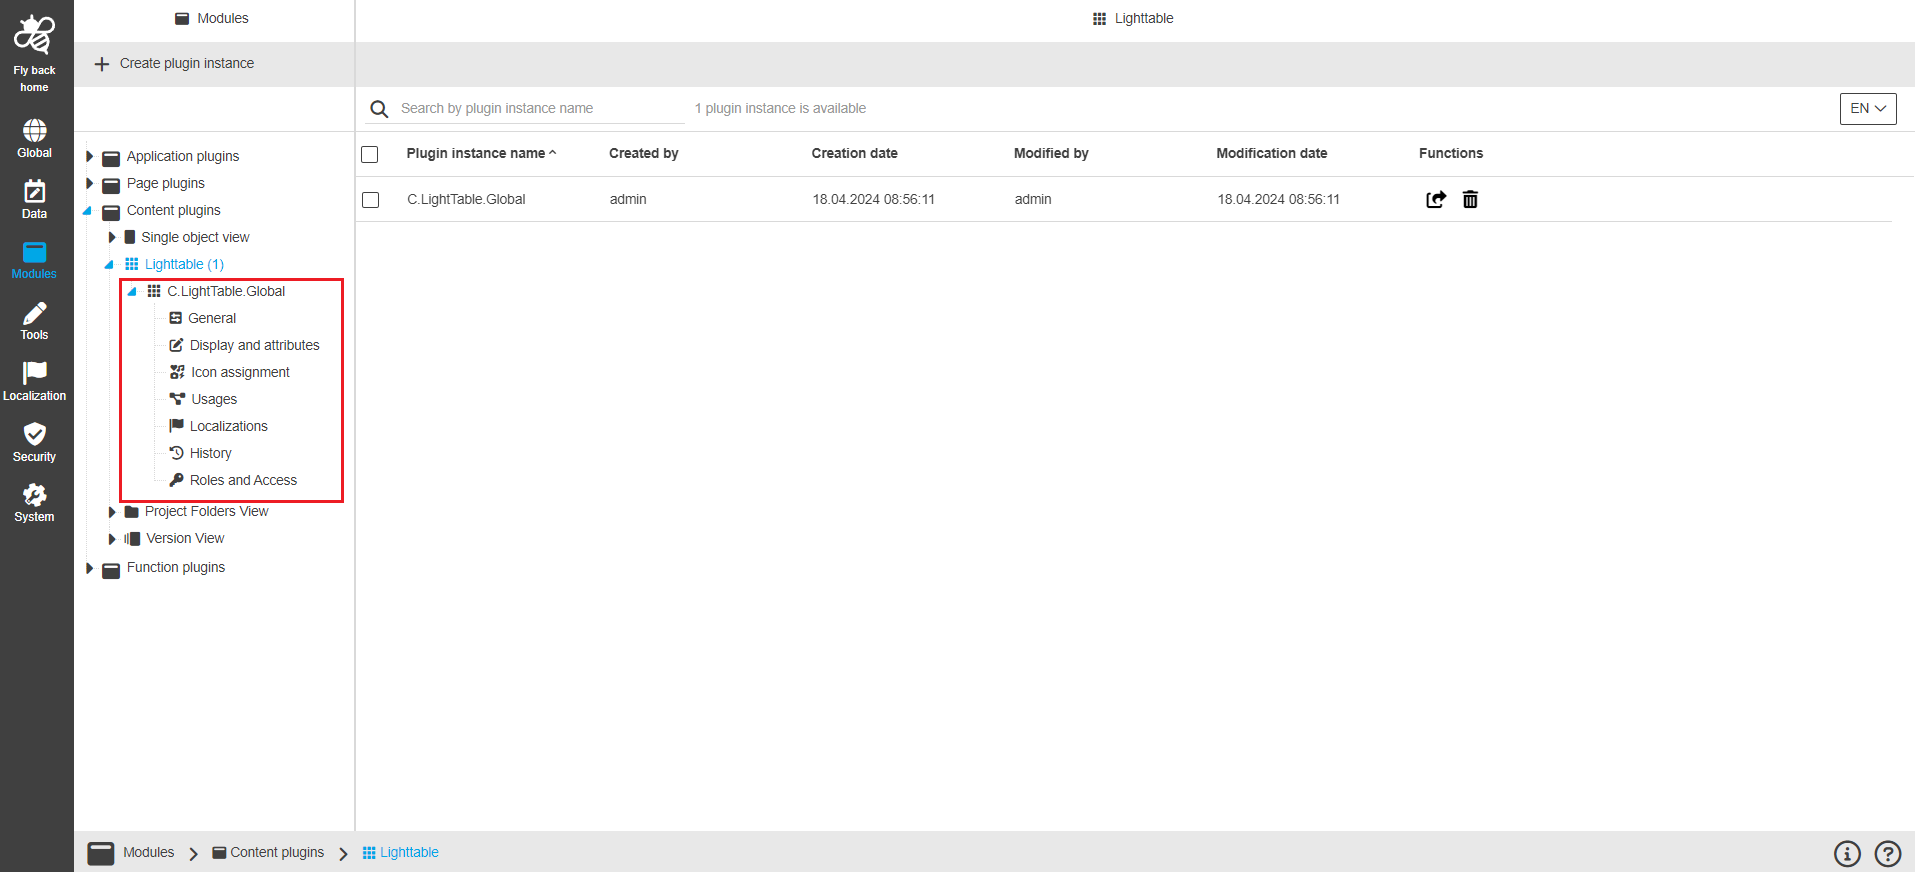Select Localizations in the tree

point(228,426)
